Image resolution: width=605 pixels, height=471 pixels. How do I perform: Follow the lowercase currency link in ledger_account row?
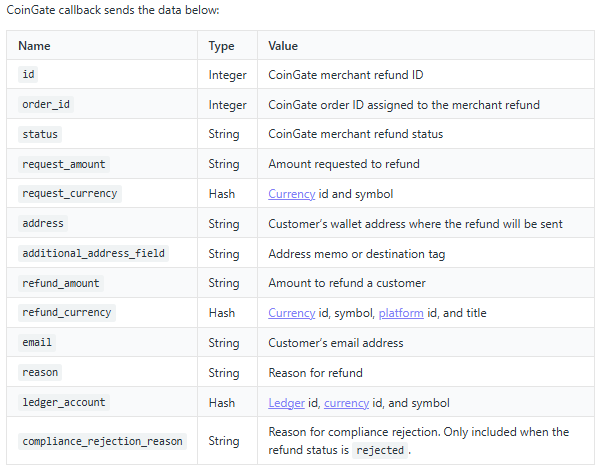tap(346, 403)
